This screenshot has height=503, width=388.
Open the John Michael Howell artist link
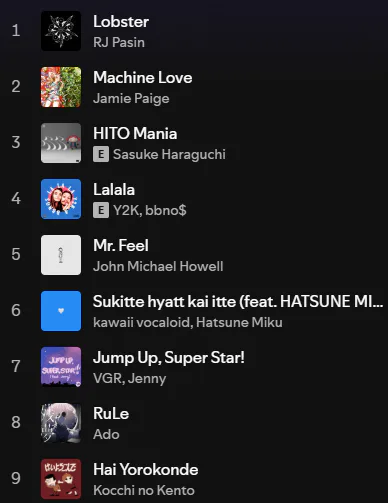click(x=158, y=266)
